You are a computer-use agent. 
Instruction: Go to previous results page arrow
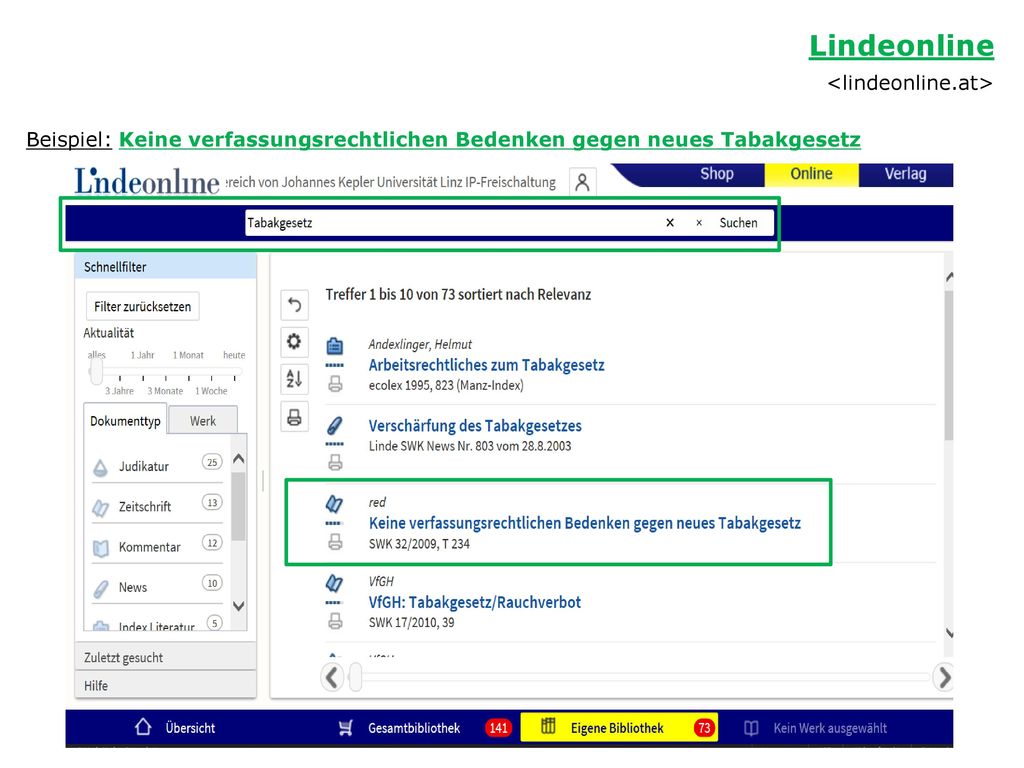(332, 677)
